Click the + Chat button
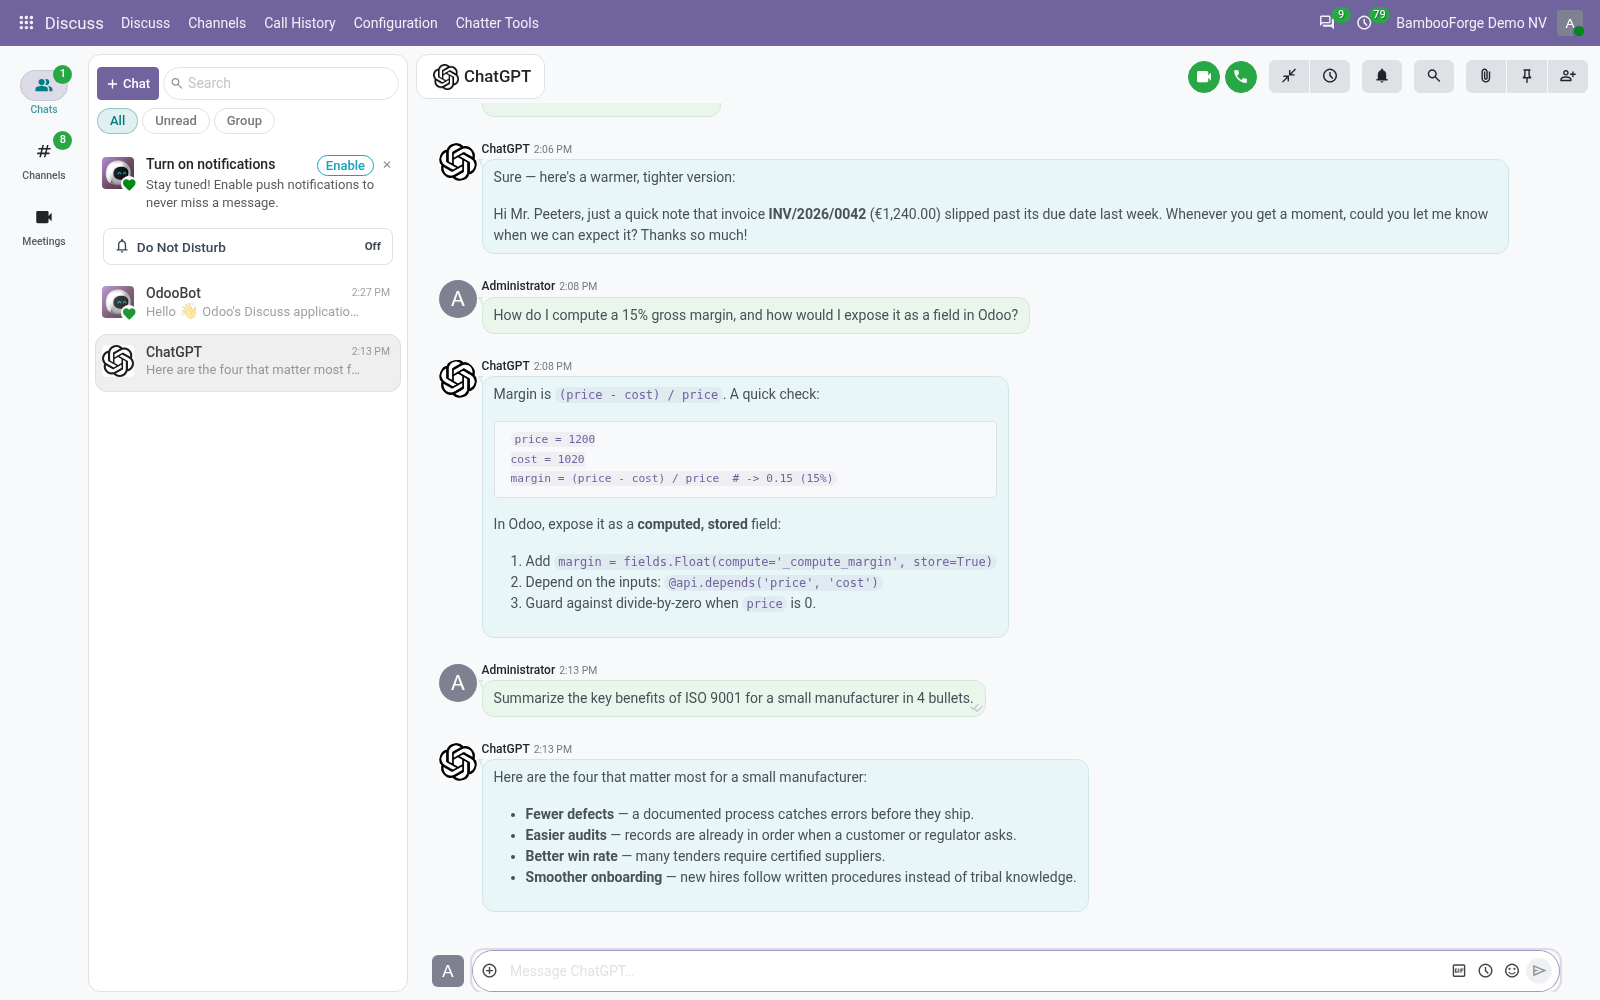This screenshot has width=1600, height=1000. coord(128,83)
